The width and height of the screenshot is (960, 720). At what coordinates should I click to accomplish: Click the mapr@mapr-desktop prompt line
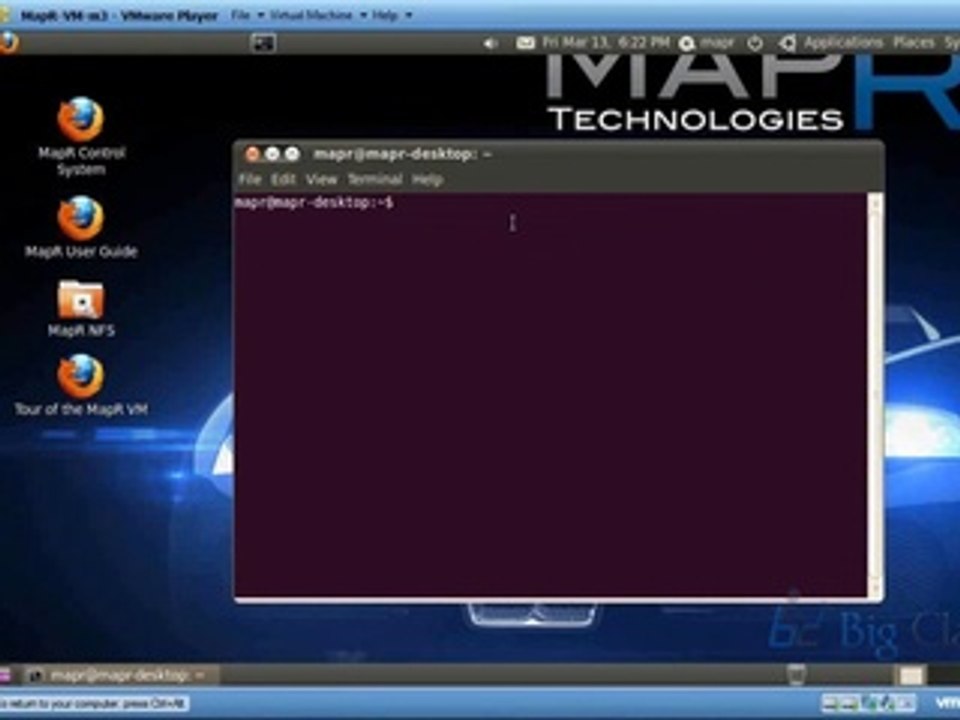[314, 202]
